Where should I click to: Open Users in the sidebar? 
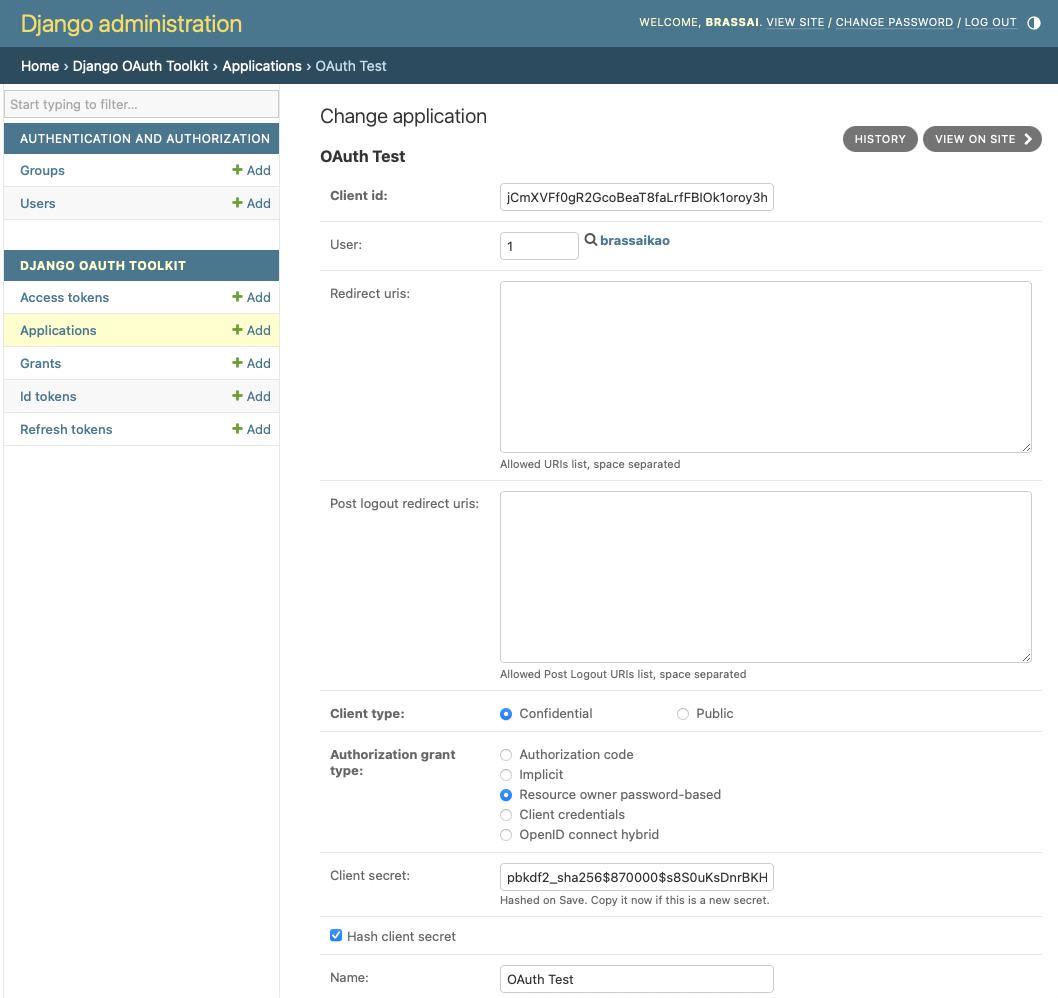click(38, 203)
